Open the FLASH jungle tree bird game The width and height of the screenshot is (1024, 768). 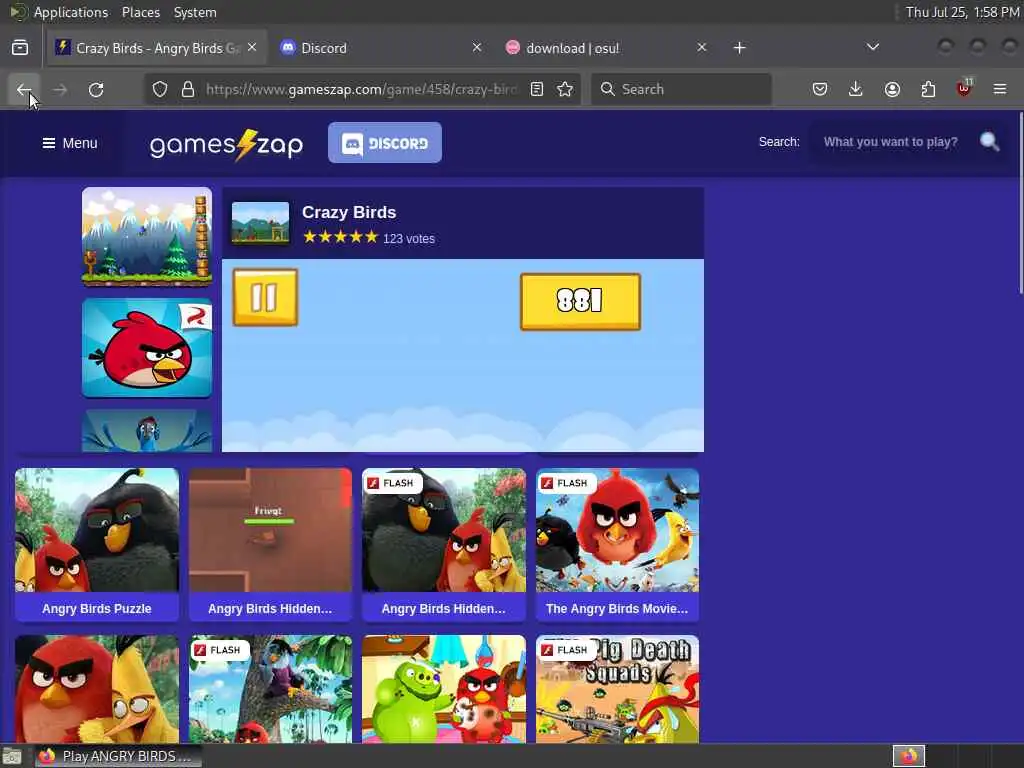point(270,689)
